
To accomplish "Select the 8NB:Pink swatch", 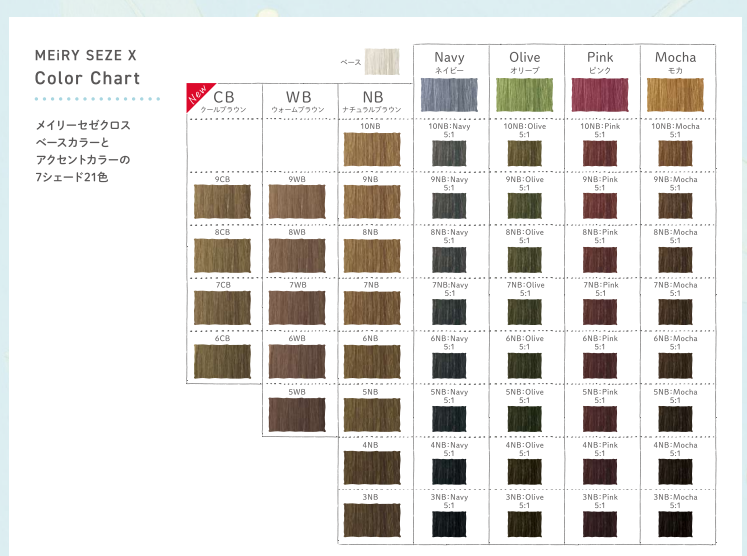I will tap(600, 259).
